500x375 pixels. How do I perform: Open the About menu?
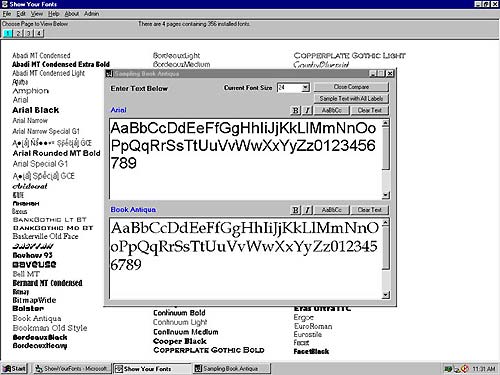point(72,14)
